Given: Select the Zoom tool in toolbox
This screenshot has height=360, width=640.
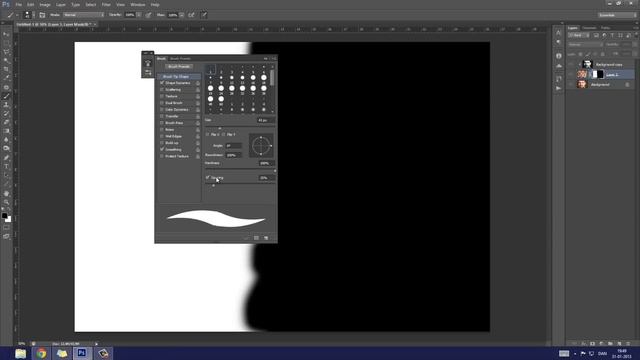Looking at the screenshot, I should click(x=6, y=202).
